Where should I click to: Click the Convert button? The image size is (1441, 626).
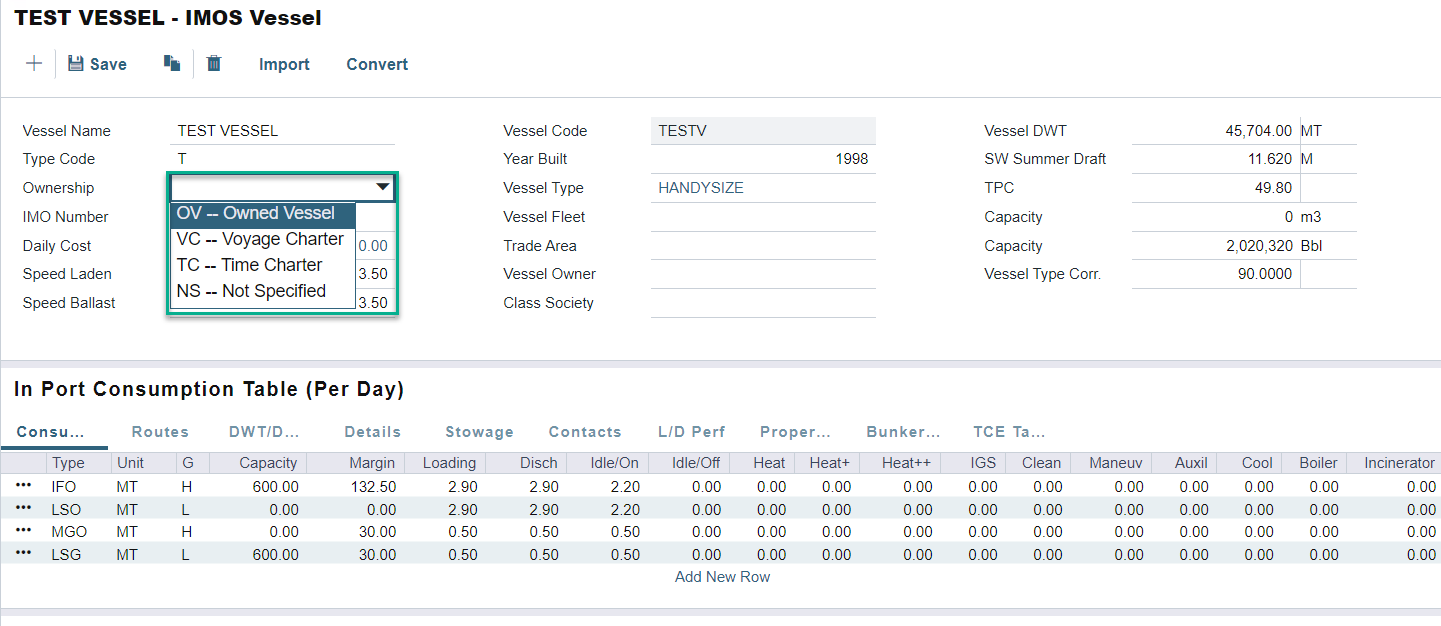pyautogui.click(x=377, y=63)
